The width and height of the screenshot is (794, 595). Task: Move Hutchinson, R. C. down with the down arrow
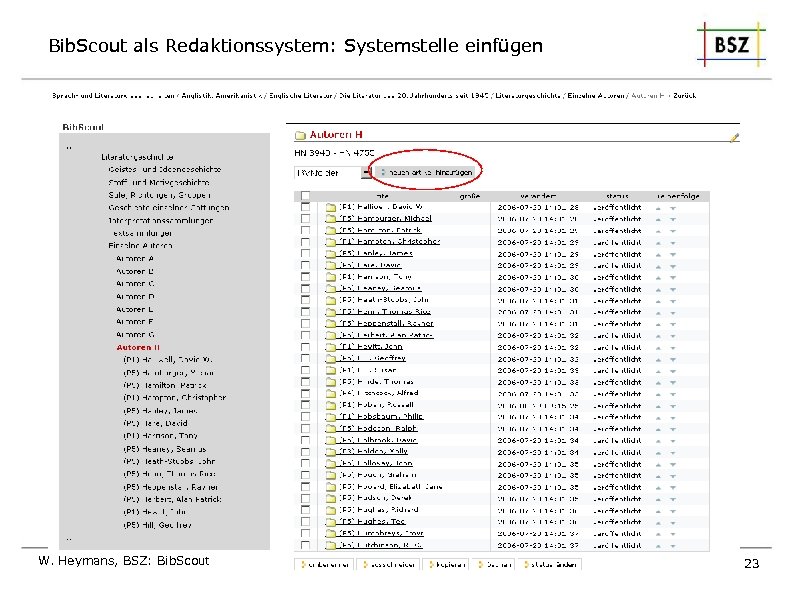pos(673,545)
